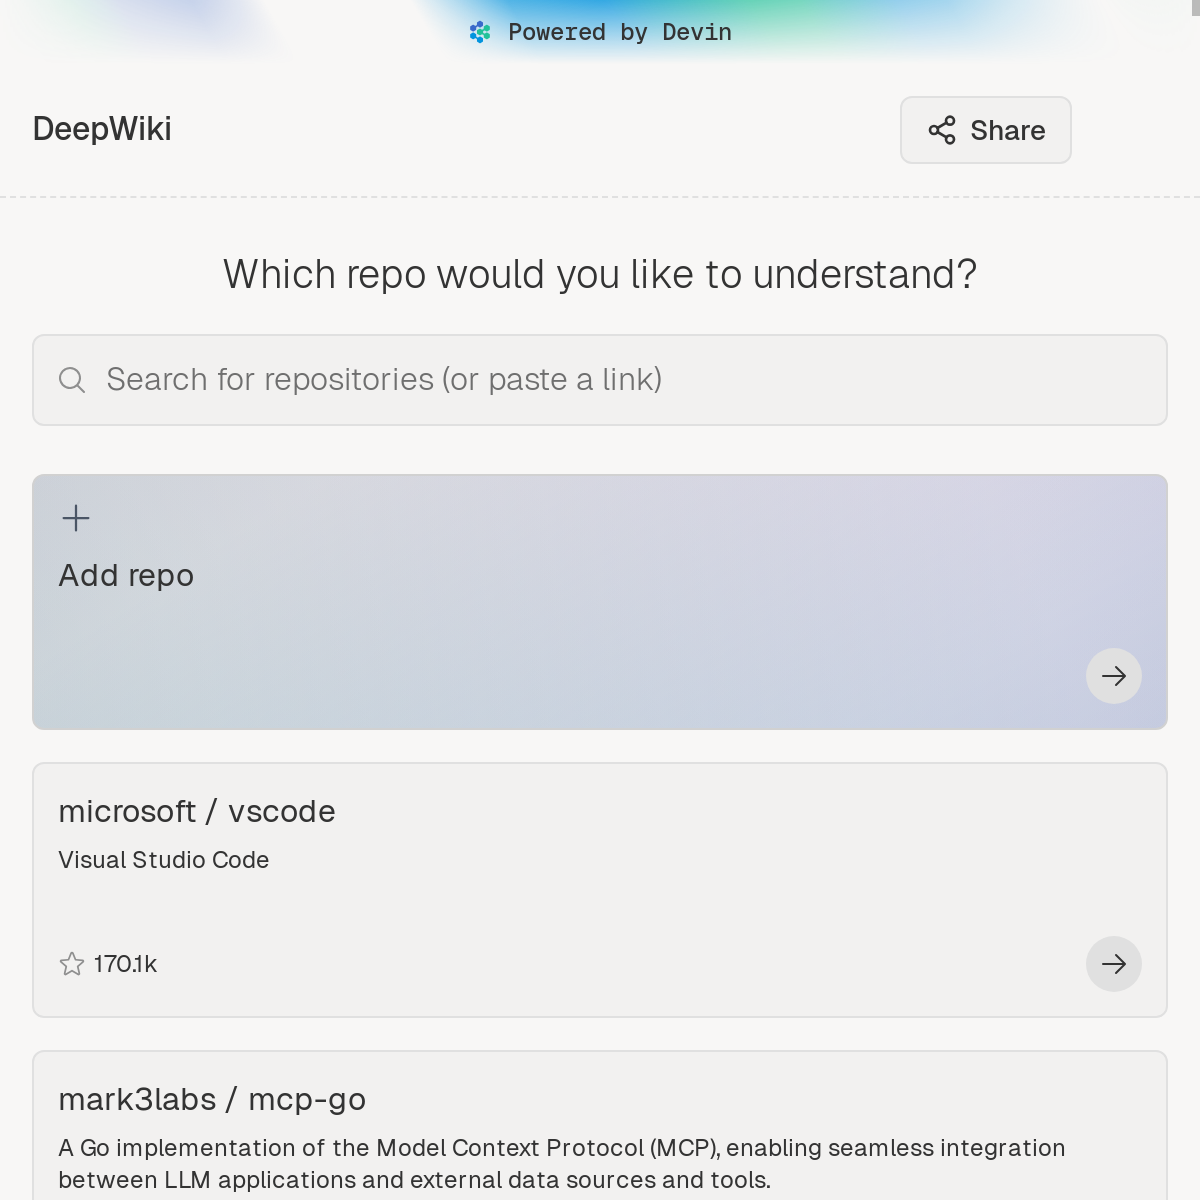This screenshot has height=1200, width=1200.
Task: Click the heading Which repo would you like to understand
Action: click(x=600, y=273)
